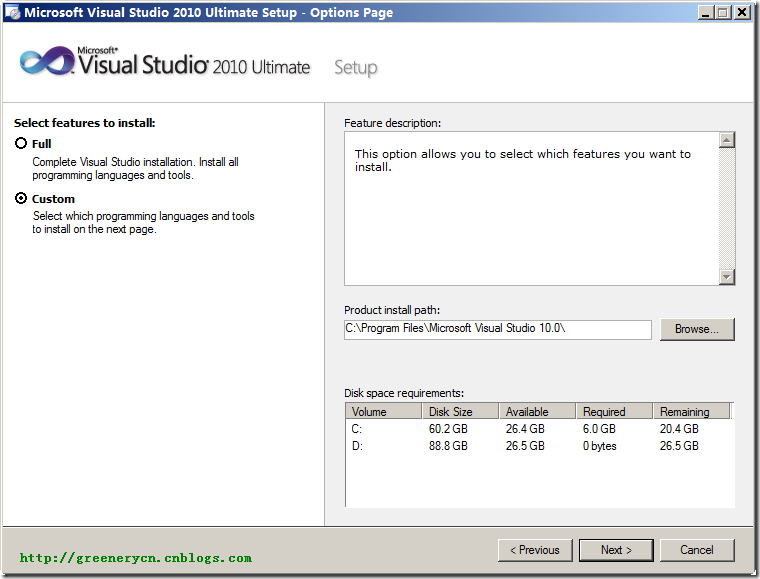Click the Full option description text
This screenshot has width=760, height=579.
(135, 169)
